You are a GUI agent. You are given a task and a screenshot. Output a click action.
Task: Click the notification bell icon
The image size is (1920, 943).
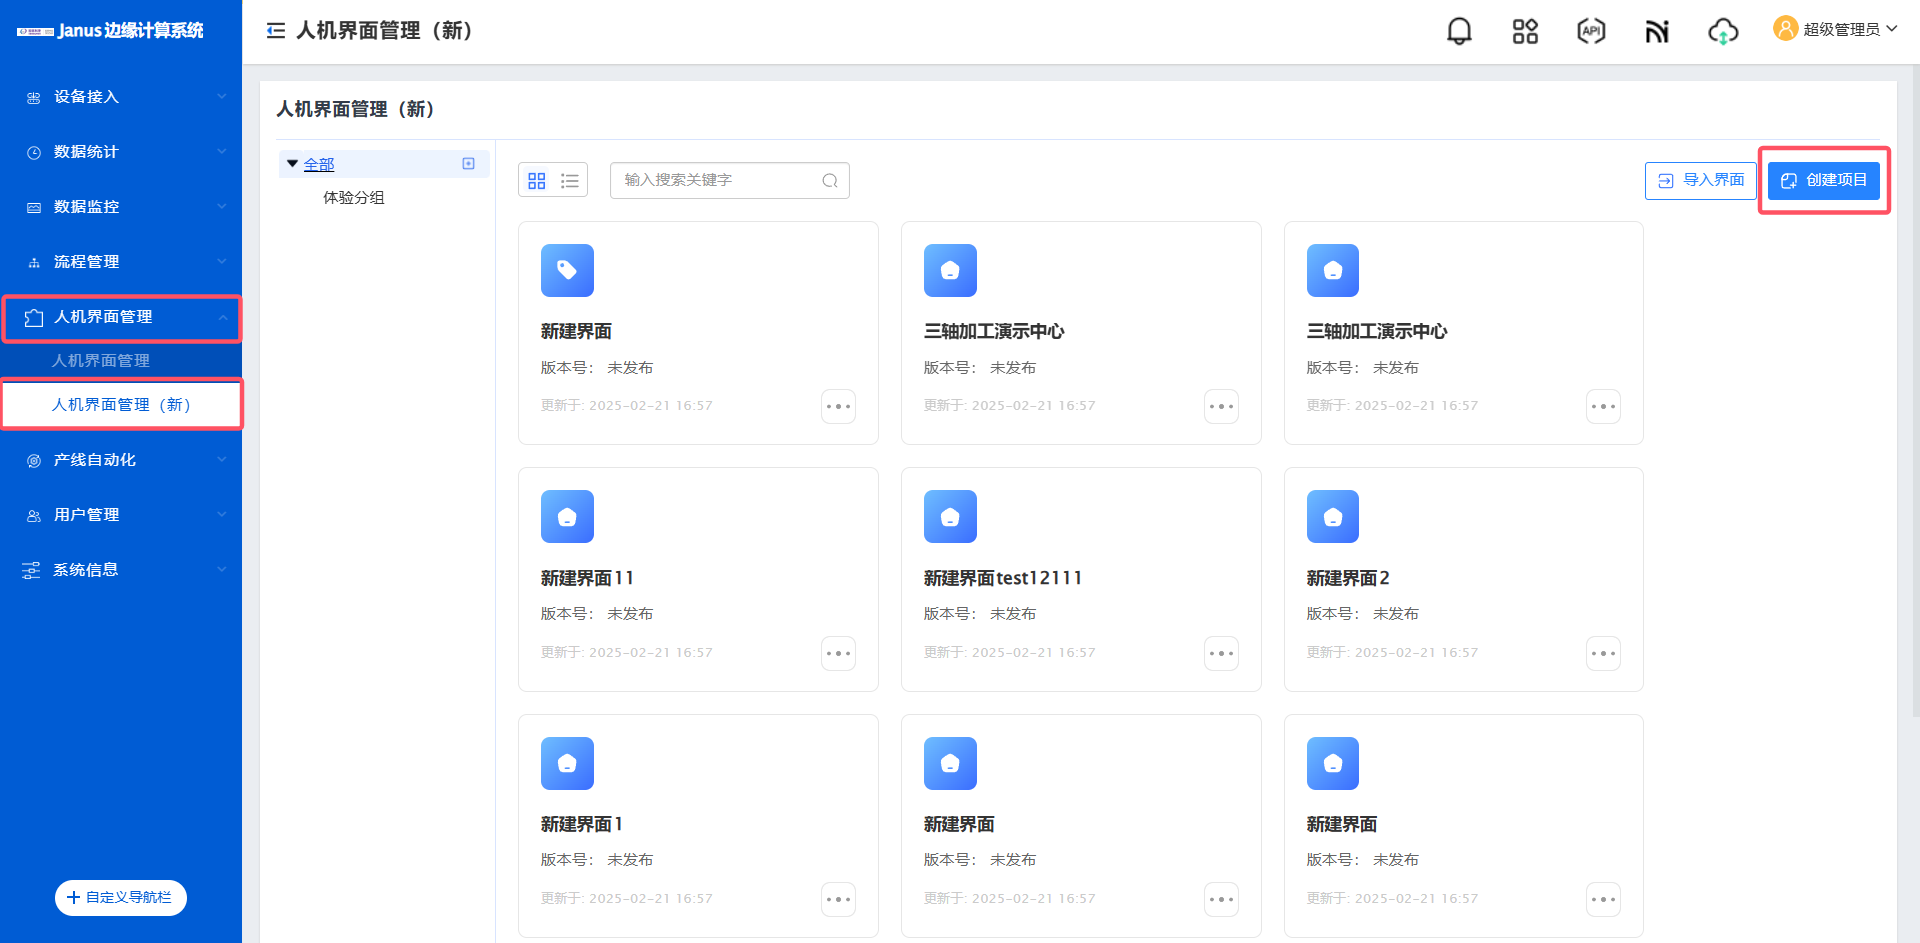[x=1459, y=32]
